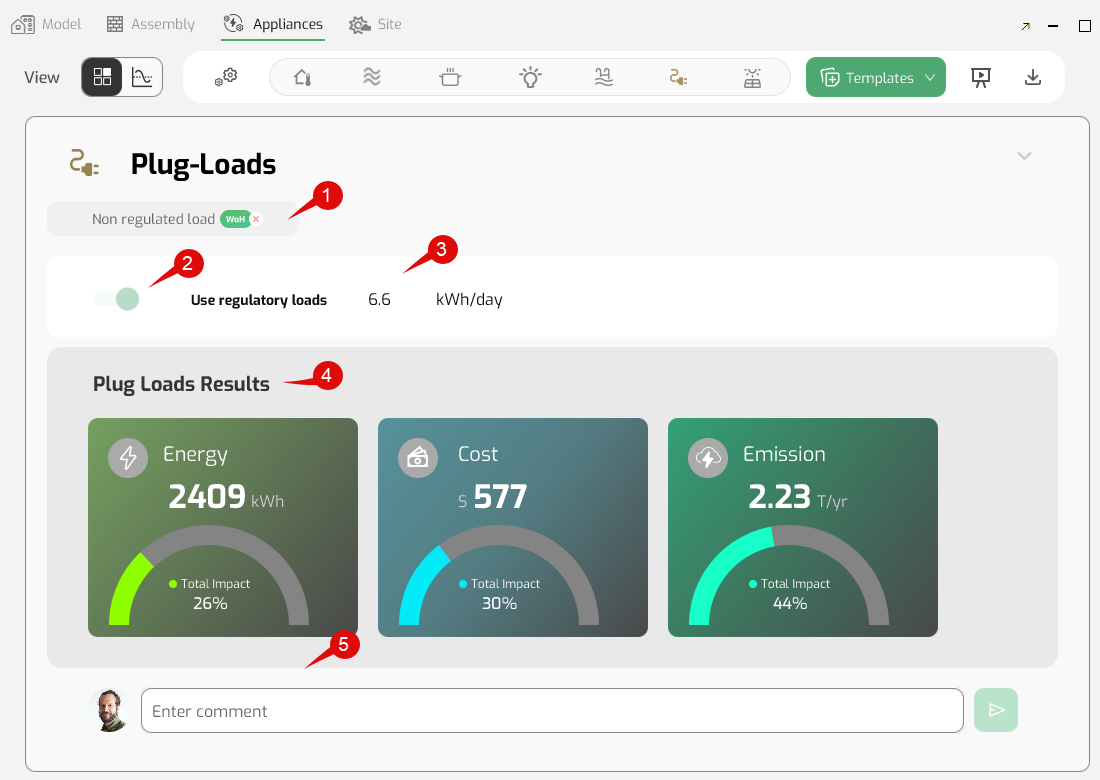Click the Emission 44% impact gauge
Image resolution: width=1100 pixels, height=780 pixels.
[789, 575]
